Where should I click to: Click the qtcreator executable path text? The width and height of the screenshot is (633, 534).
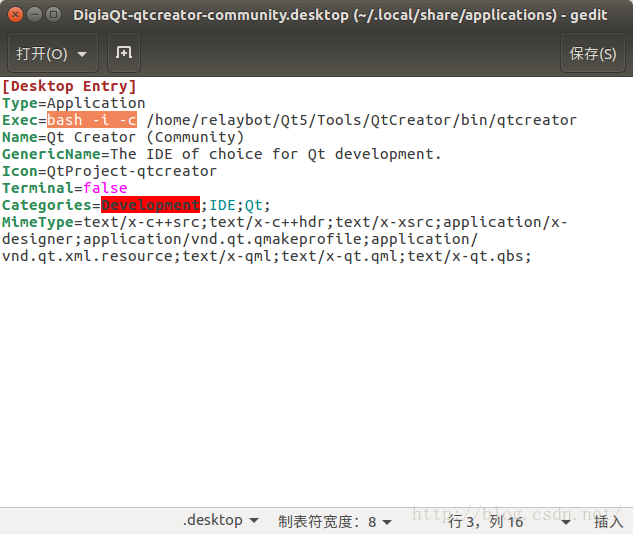[x=361, y=120]
